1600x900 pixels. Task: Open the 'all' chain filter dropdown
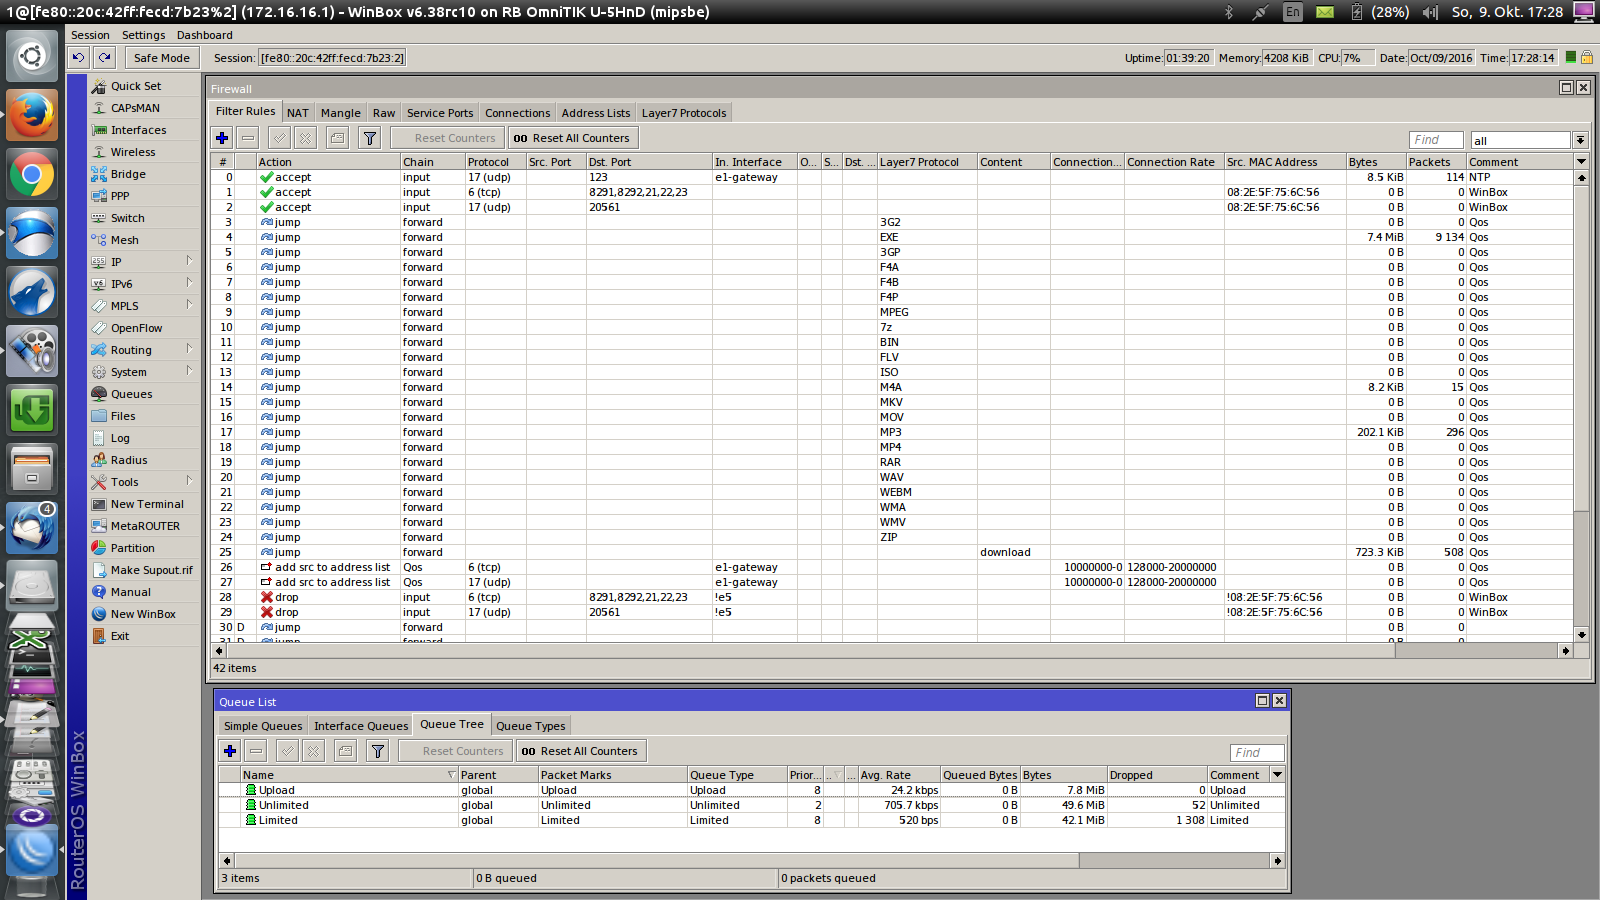click(1581, 140)
